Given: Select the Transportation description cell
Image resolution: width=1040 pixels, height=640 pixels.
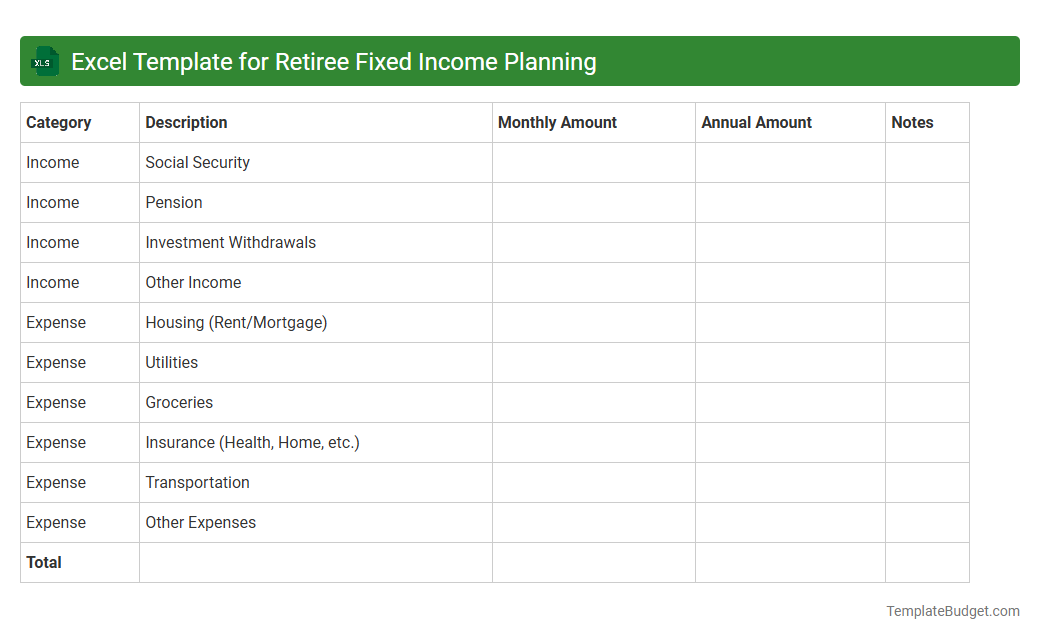Looking at the screenshot, I should click(x=197, y=482).
